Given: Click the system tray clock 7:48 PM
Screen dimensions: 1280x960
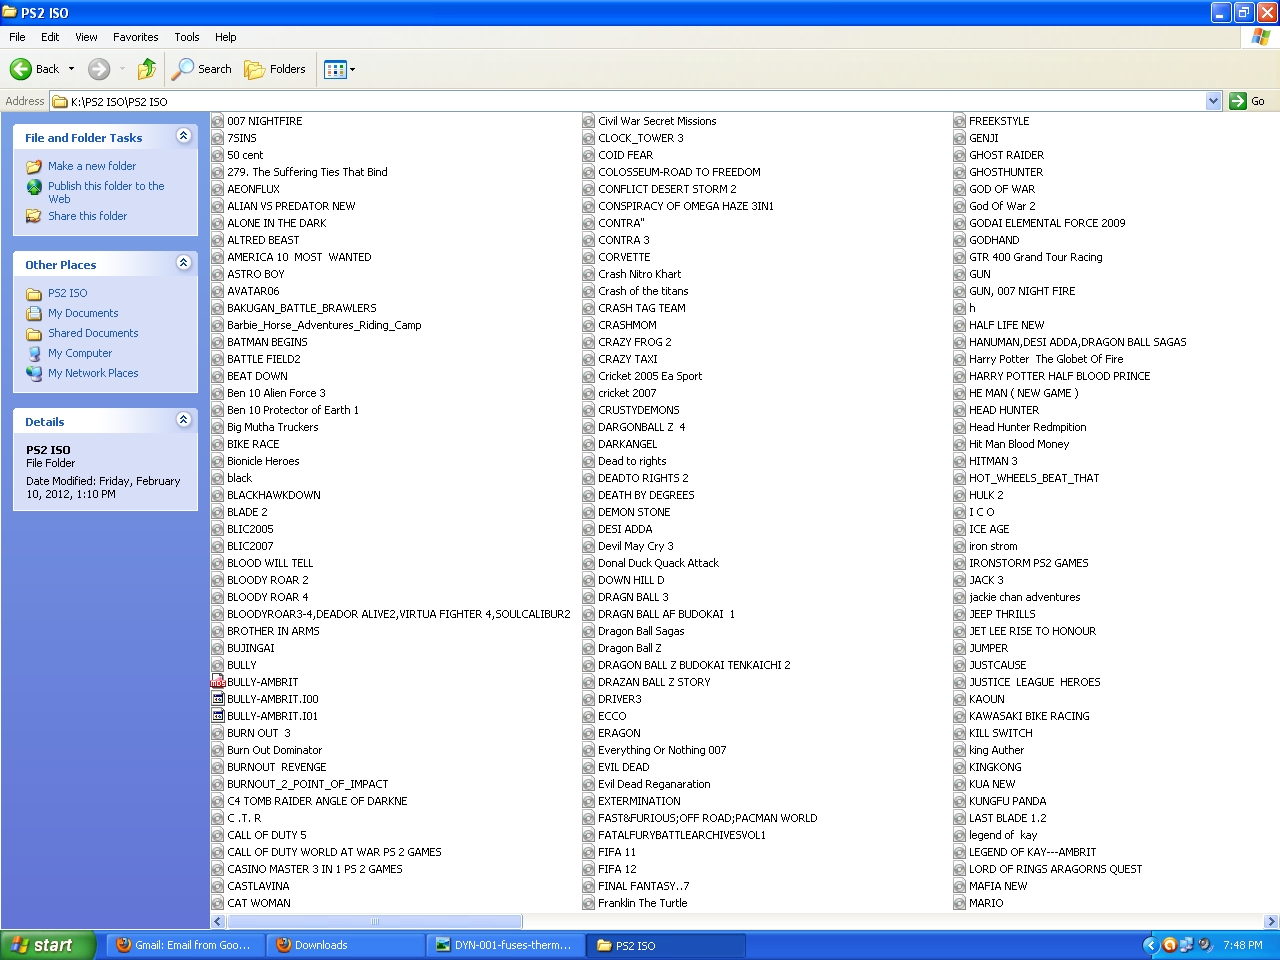Looking at the screenshot, I should click(1243, 945).
